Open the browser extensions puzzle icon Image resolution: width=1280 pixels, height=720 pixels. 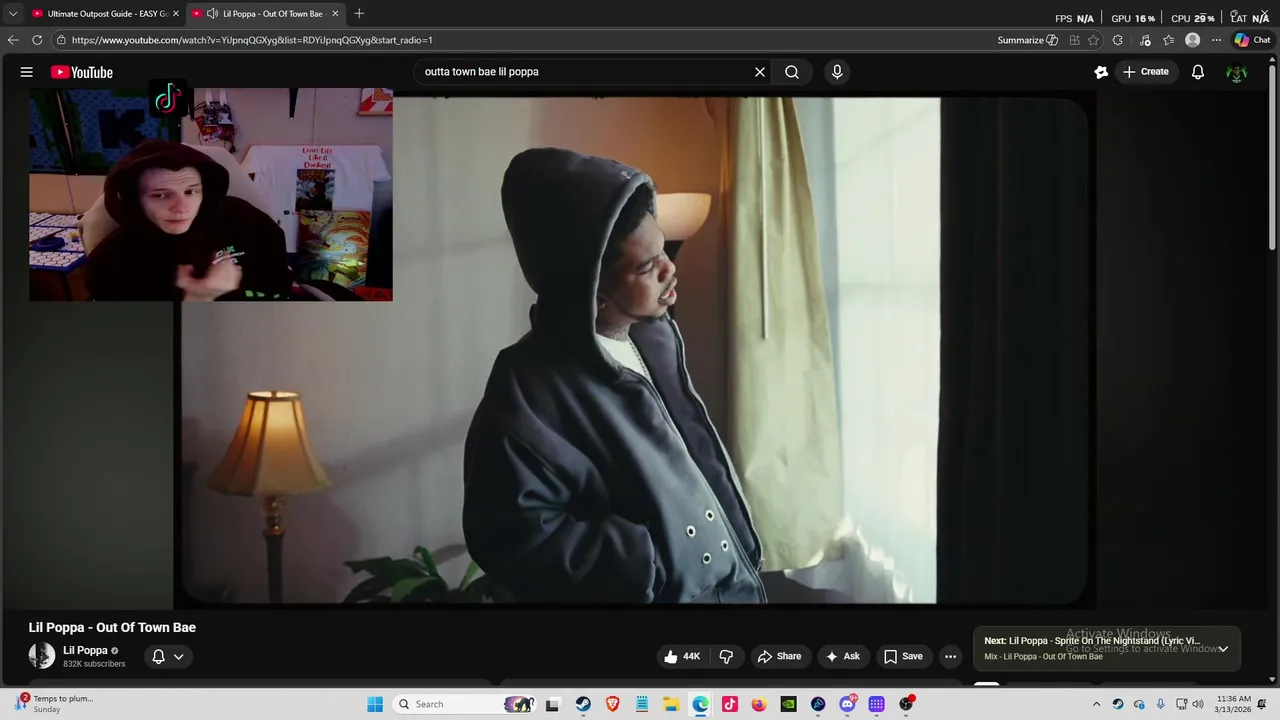pyautogui.click(x=1118, y=40)
